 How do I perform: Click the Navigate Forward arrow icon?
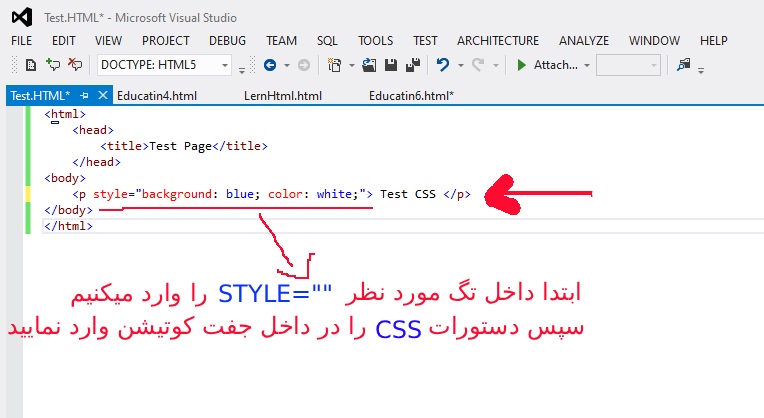pos(304,65)
